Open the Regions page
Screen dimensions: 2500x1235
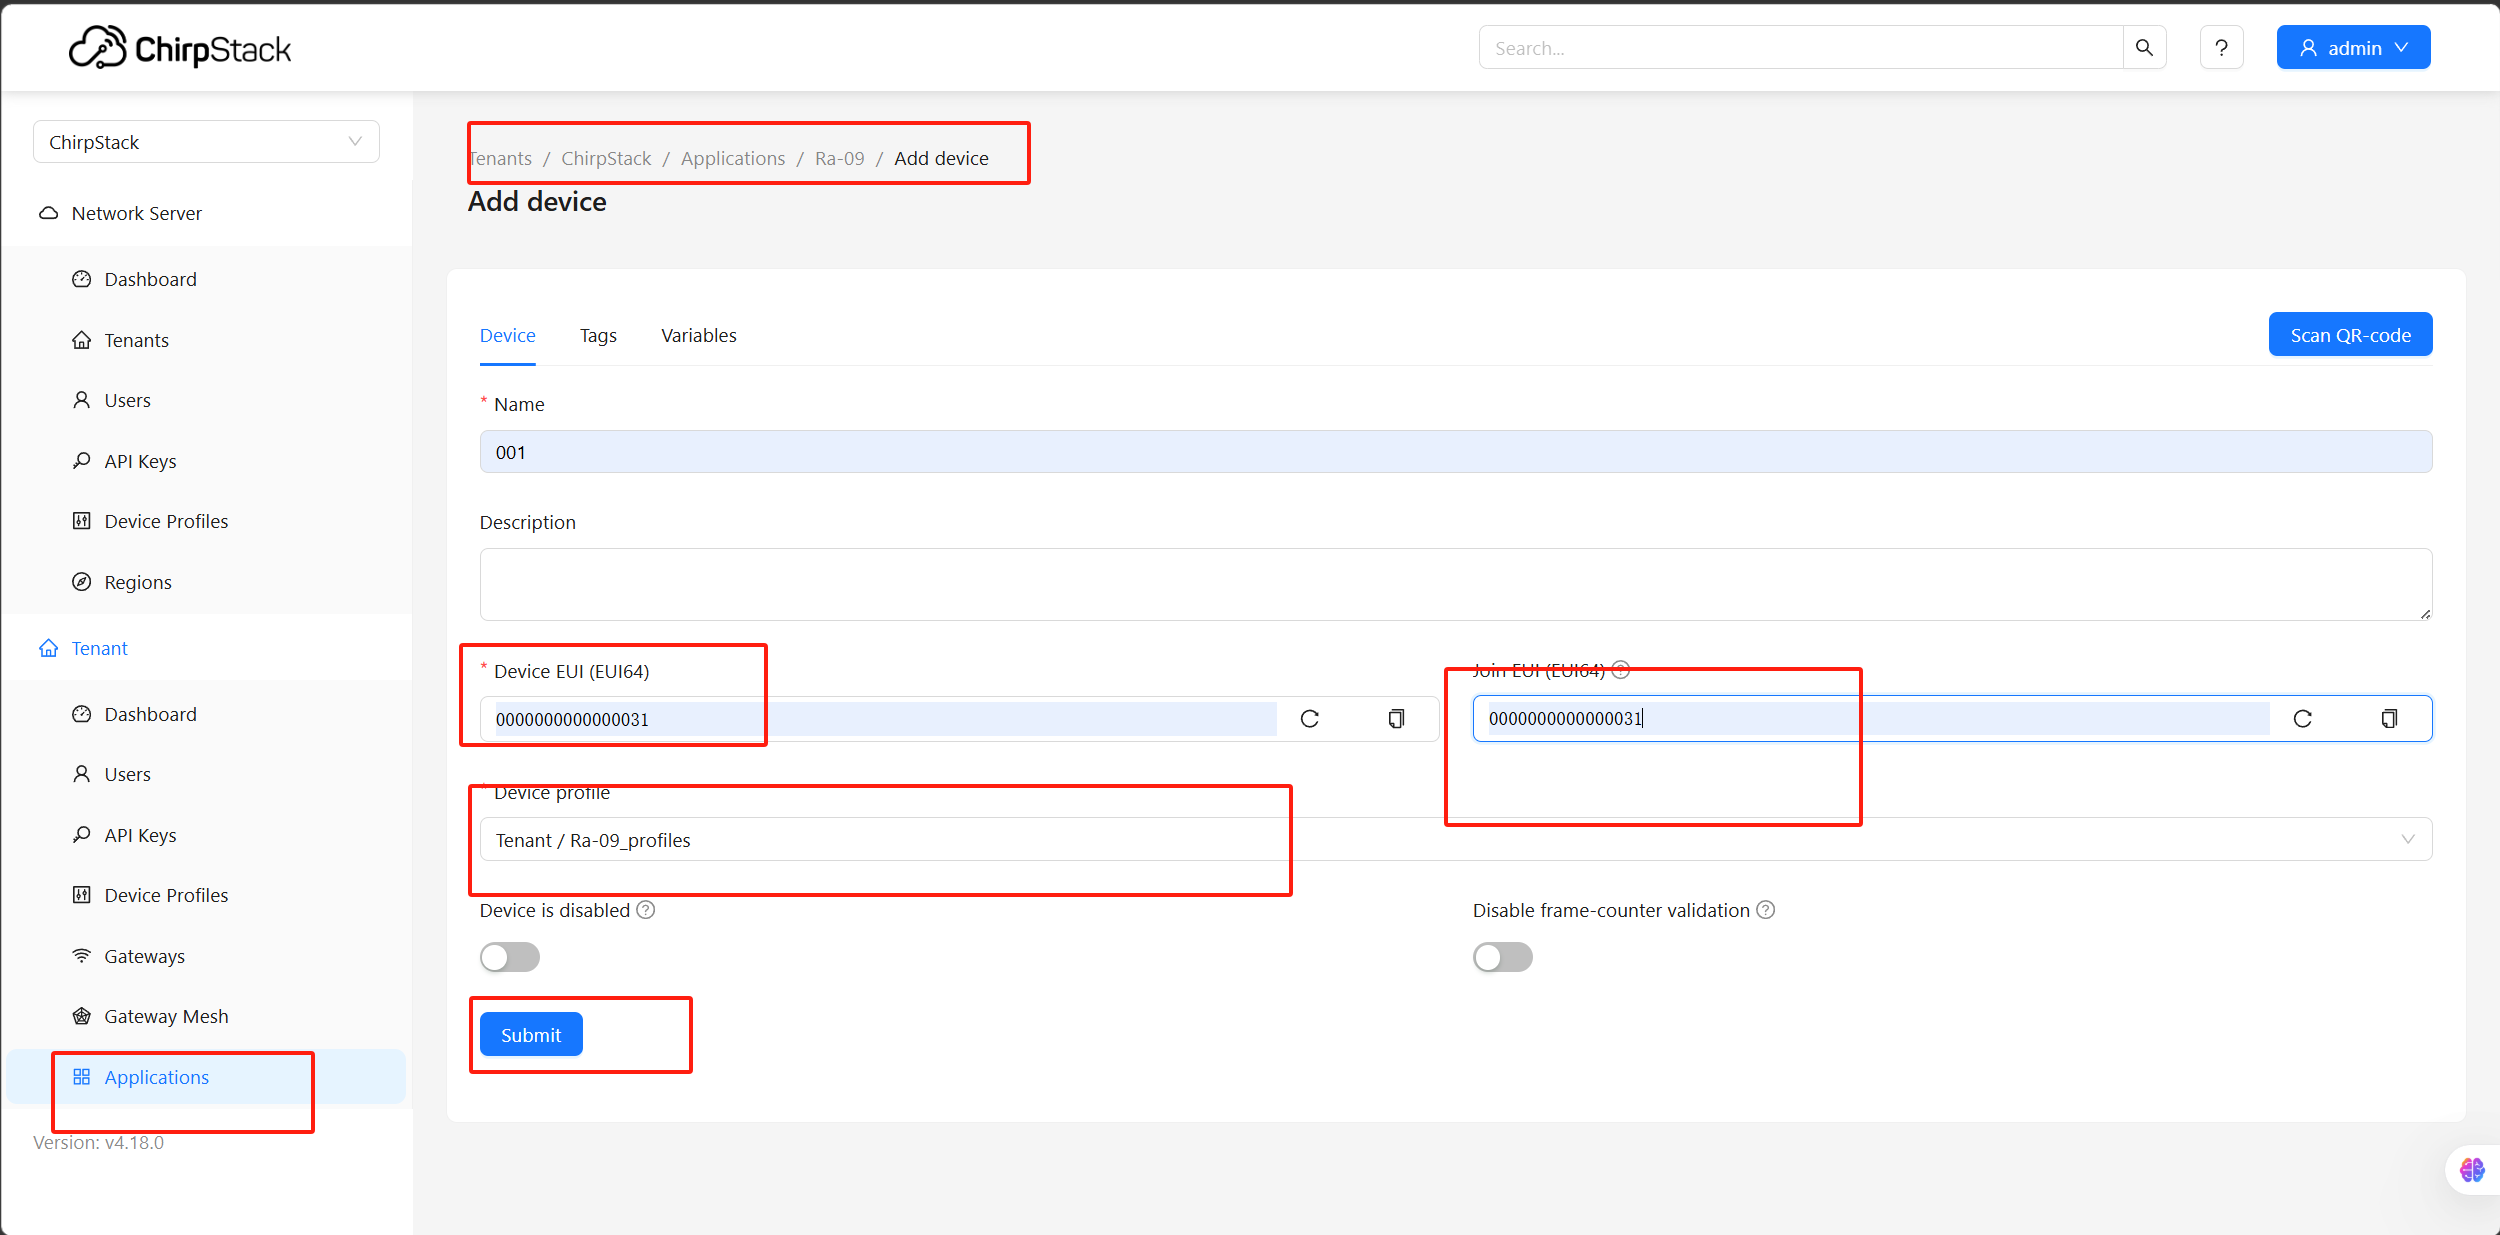click(x=138, y=582)
